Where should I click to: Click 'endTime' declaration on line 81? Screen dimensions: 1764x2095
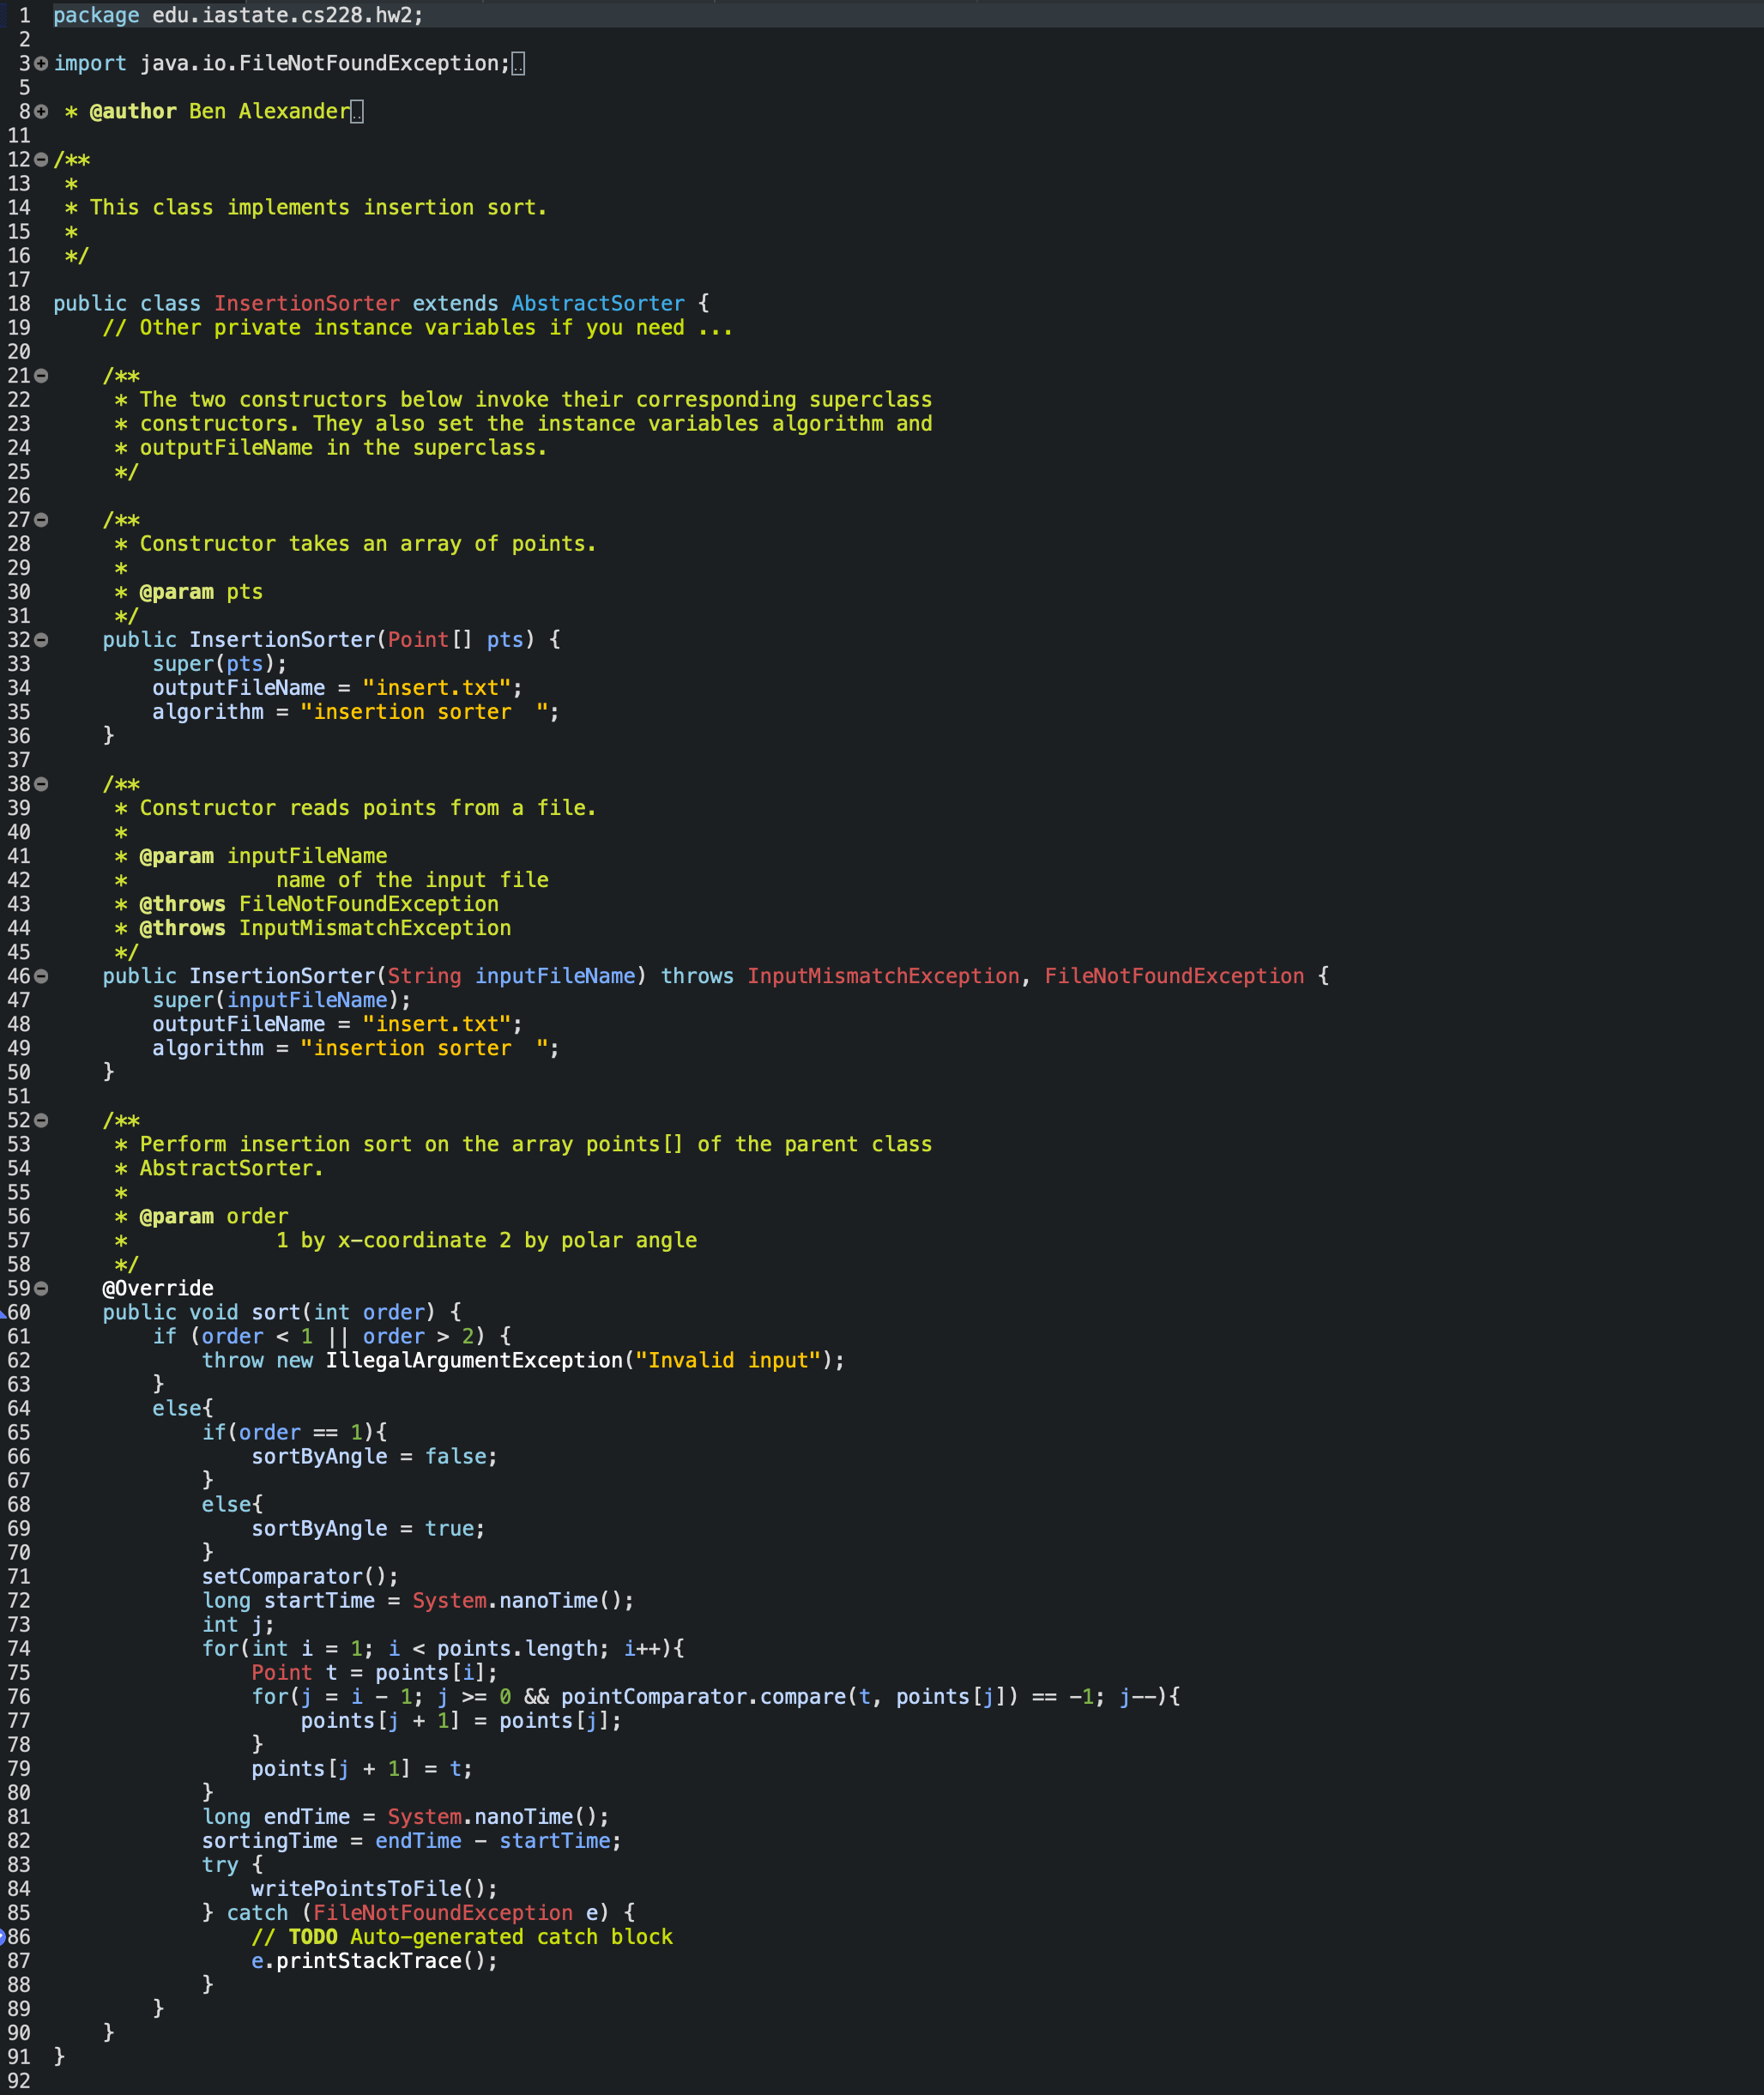[x=306, y=1816]
